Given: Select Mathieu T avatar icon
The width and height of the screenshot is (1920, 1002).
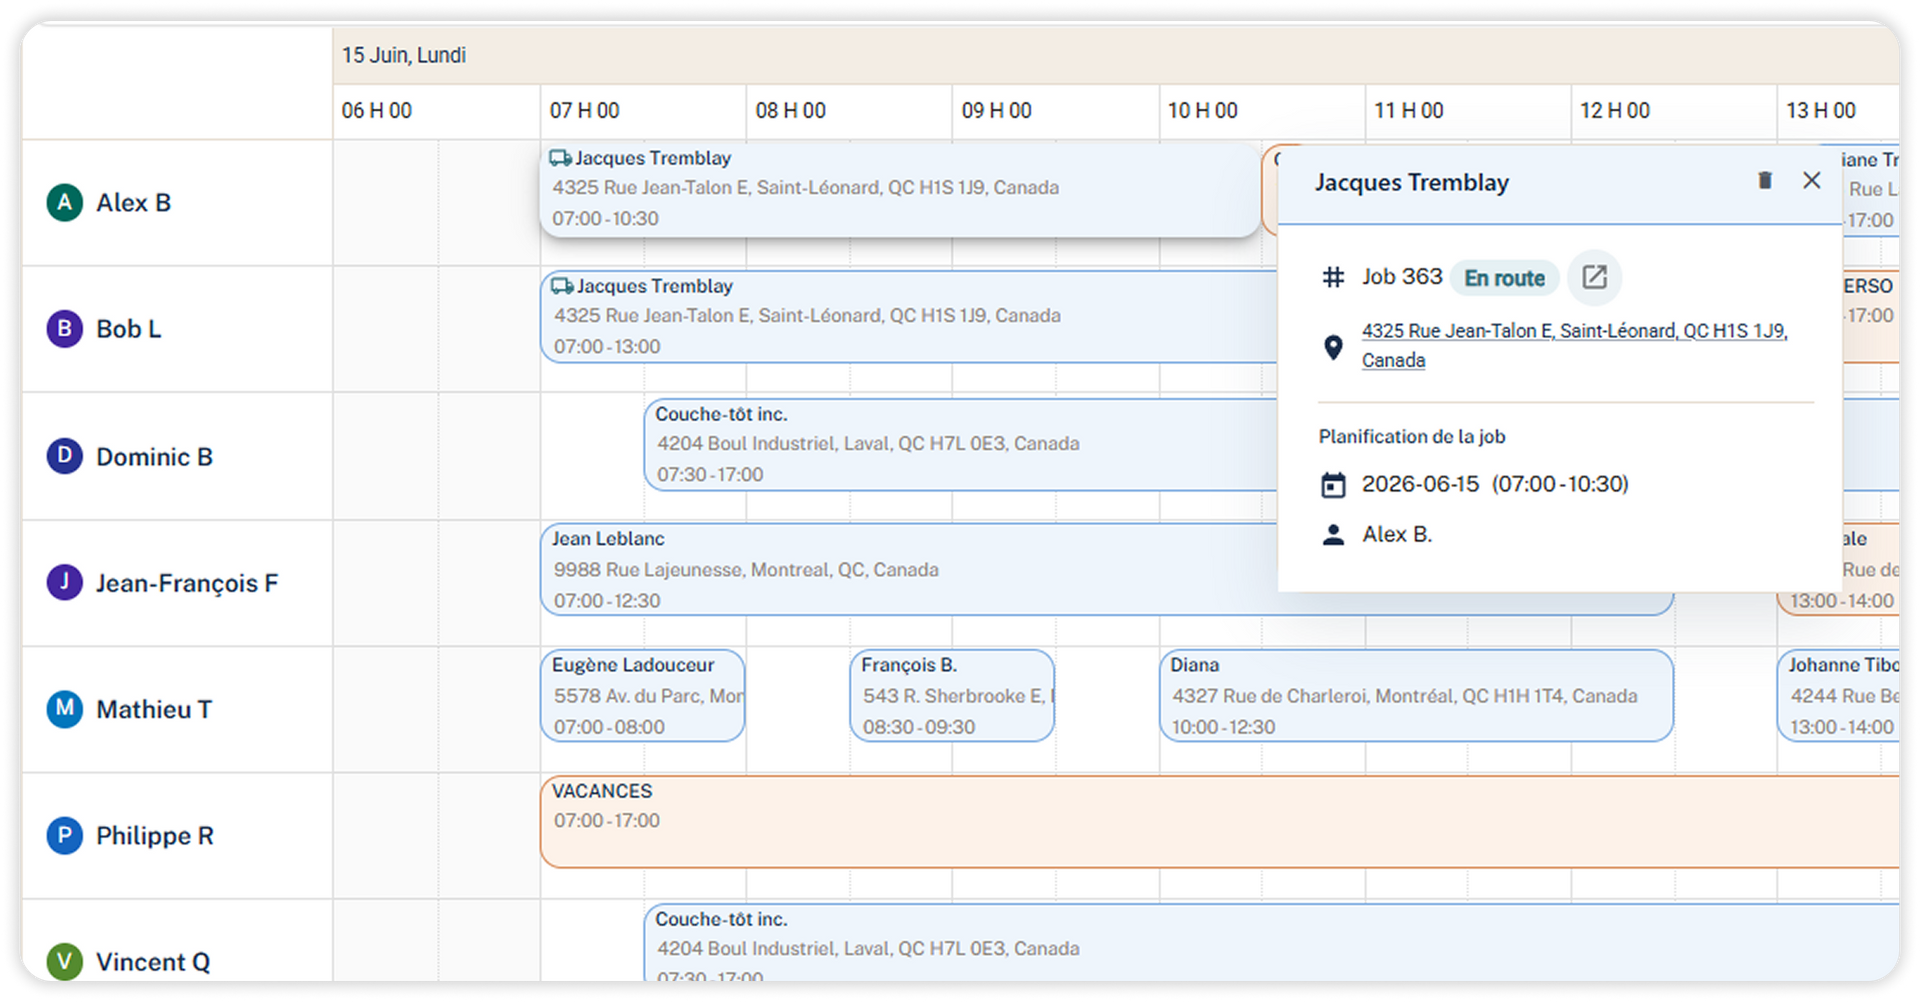Looking at the screenshot, I should 65,709.
